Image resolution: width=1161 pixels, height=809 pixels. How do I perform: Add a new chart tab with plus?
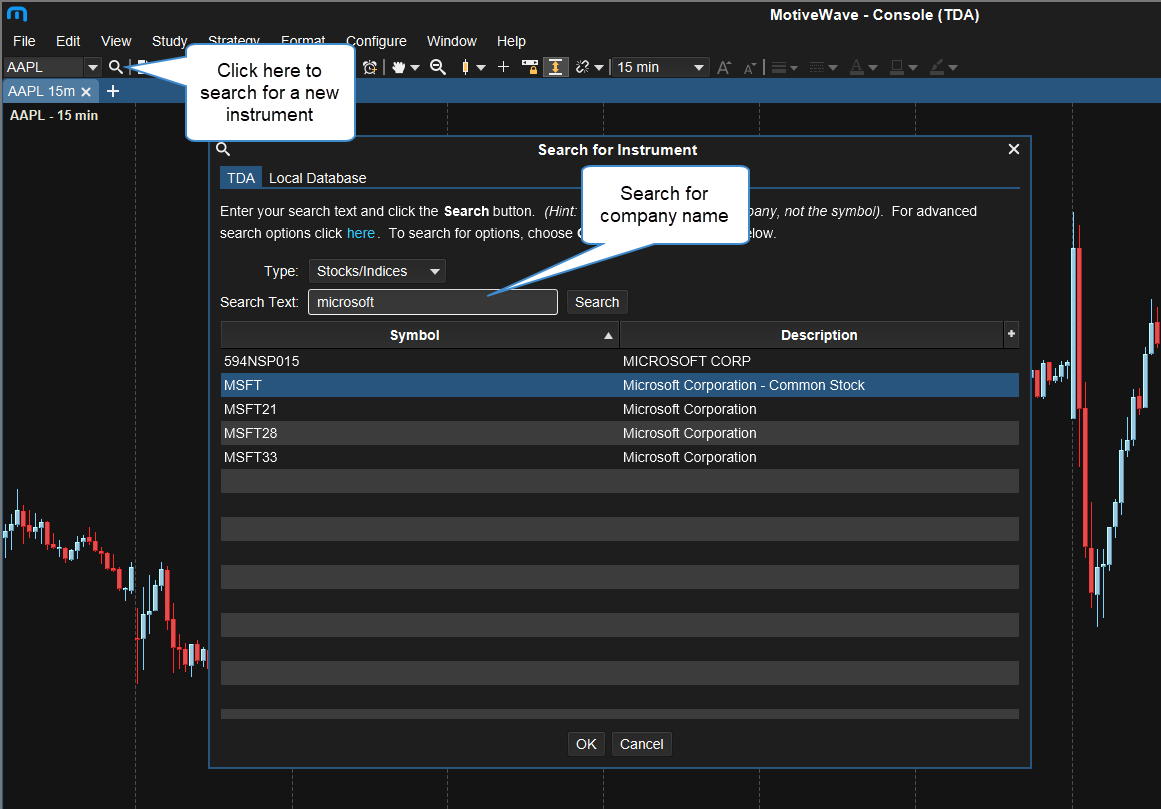coord(113,91)
